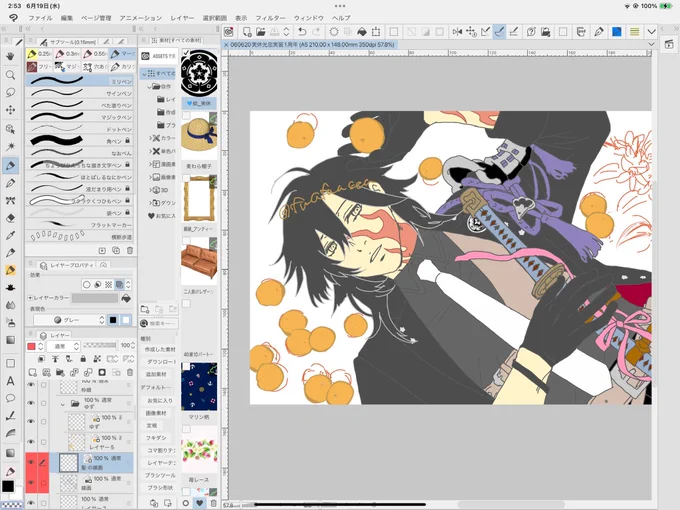Screen dimensions: 680x510
Task: Select the Zoom magnifier tool
Action: point(10,75)
